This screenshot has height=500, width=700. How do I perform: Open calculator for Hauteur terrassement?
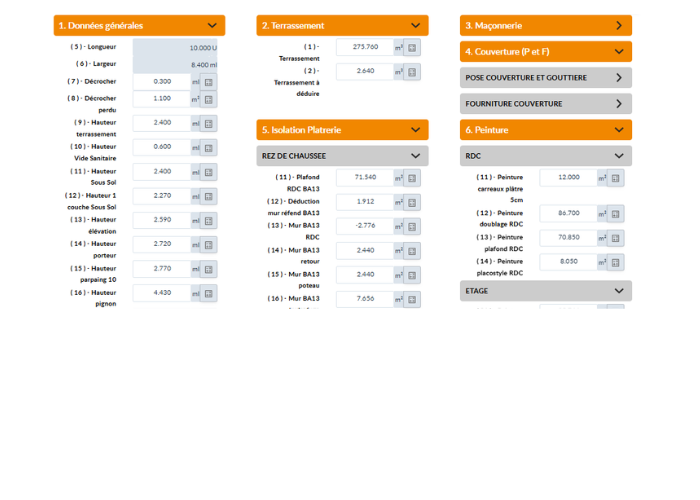point(208,124)
